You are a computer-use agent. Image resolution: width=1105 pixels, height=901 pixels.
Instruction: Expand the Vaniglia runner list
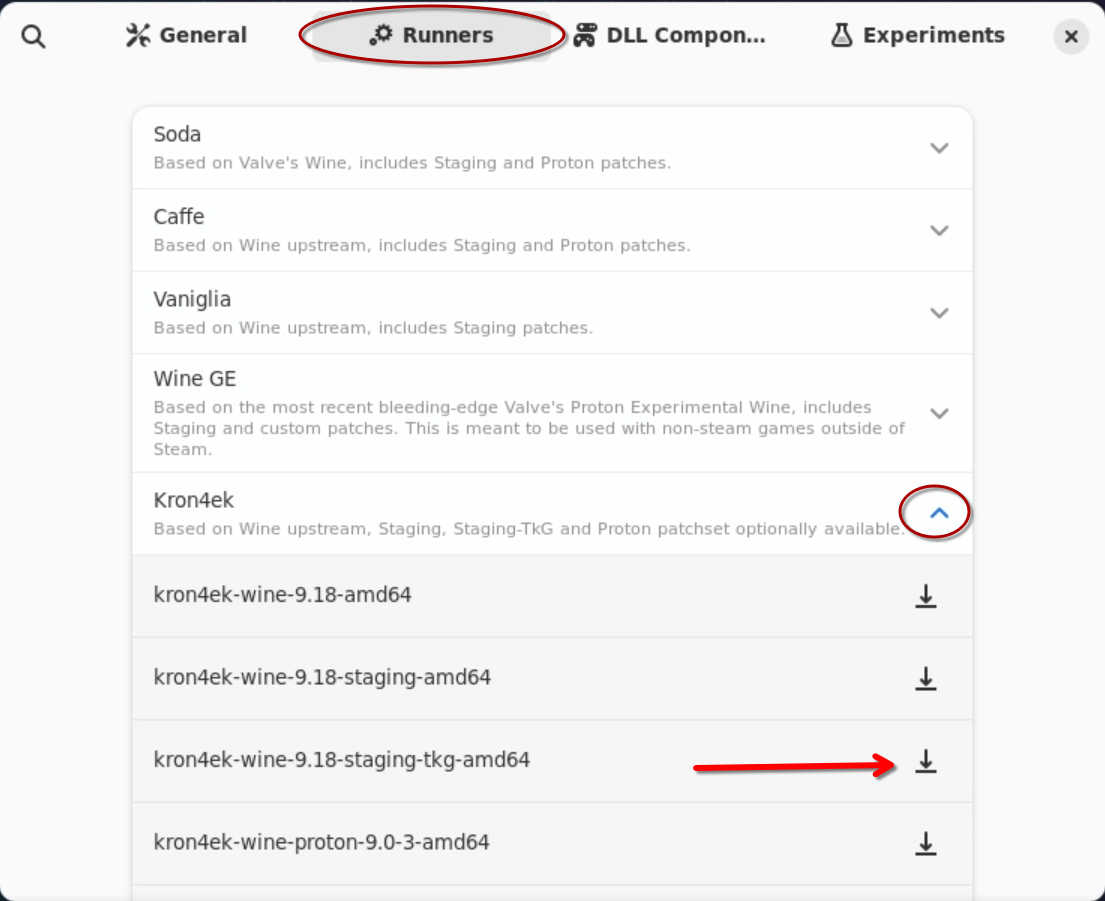(x=938, y=312)
